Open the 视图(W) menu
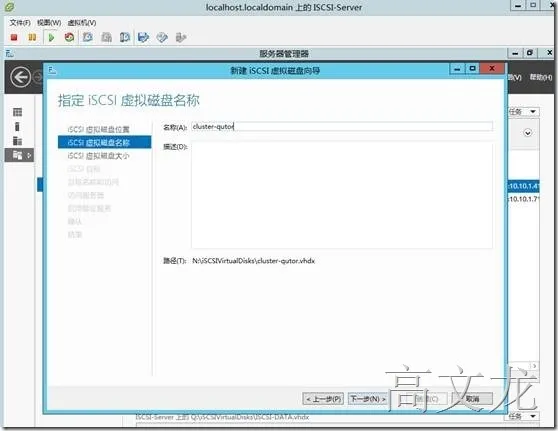The width and height of the screenshot is (558, 431). click(x=49, y=23)
